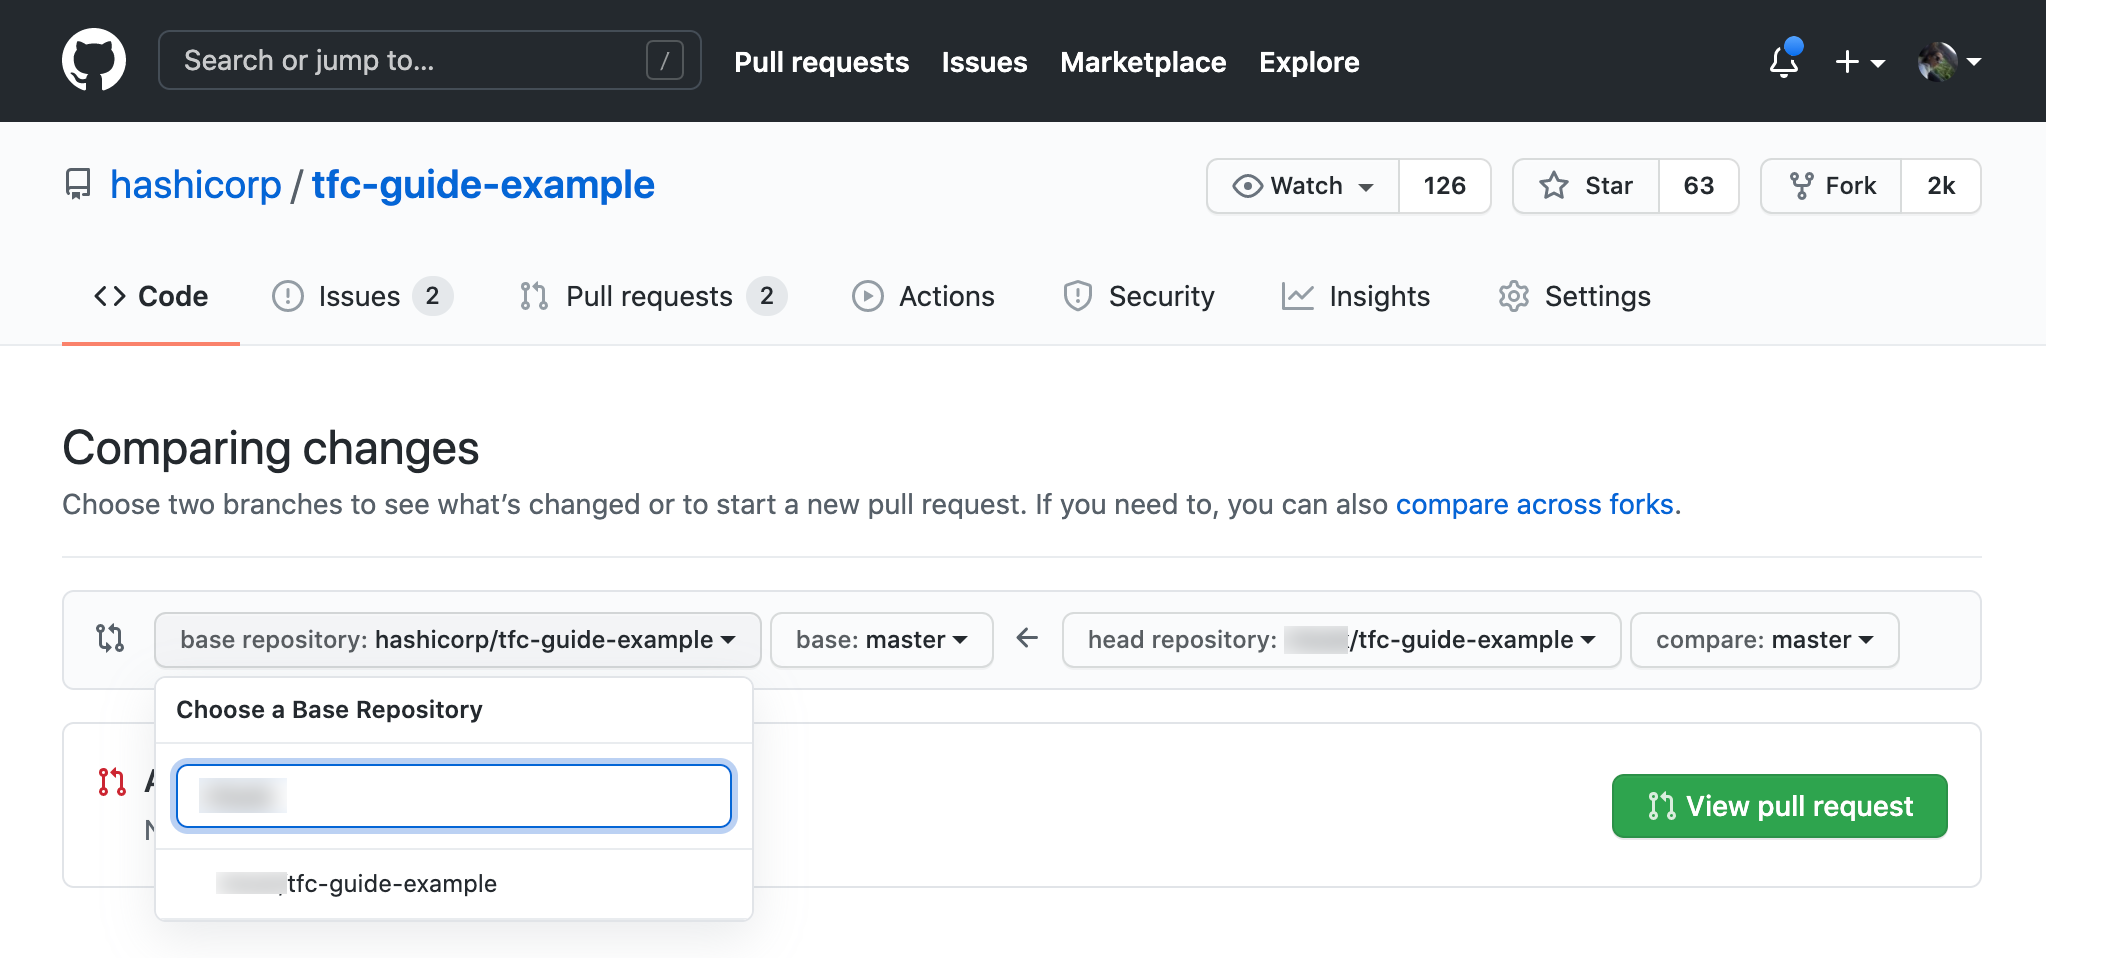Click the red pull request icon
2108x958 pixels.
tap(112, 781)
